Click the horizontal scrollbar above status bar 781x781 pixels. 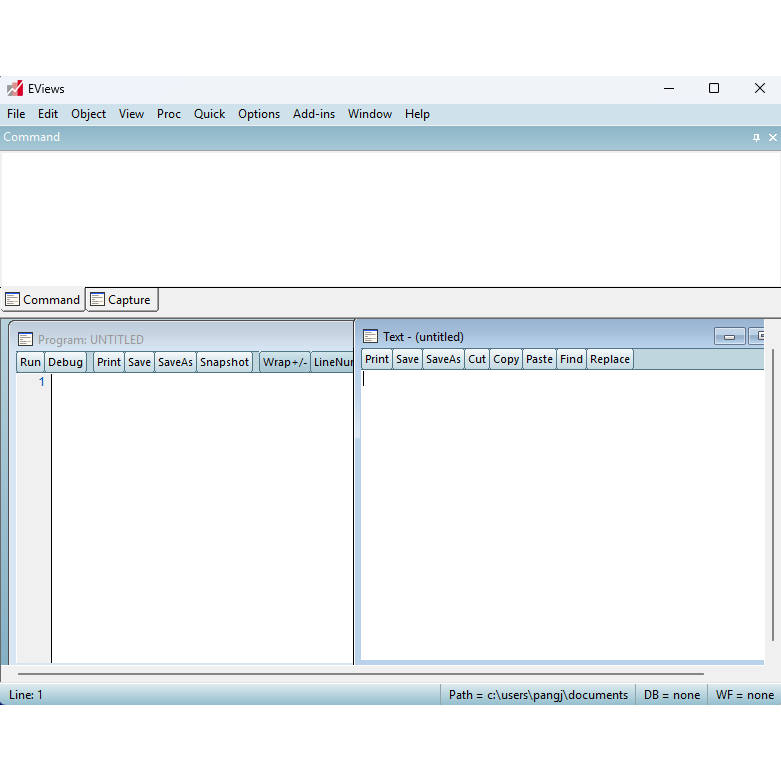[360, 674]
